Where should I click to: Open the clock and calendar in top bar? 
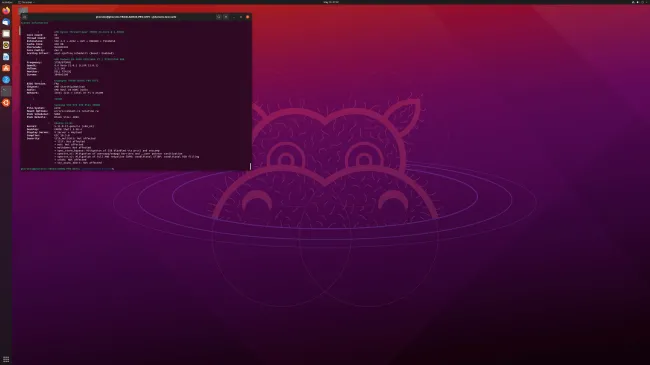coord(331,2)
